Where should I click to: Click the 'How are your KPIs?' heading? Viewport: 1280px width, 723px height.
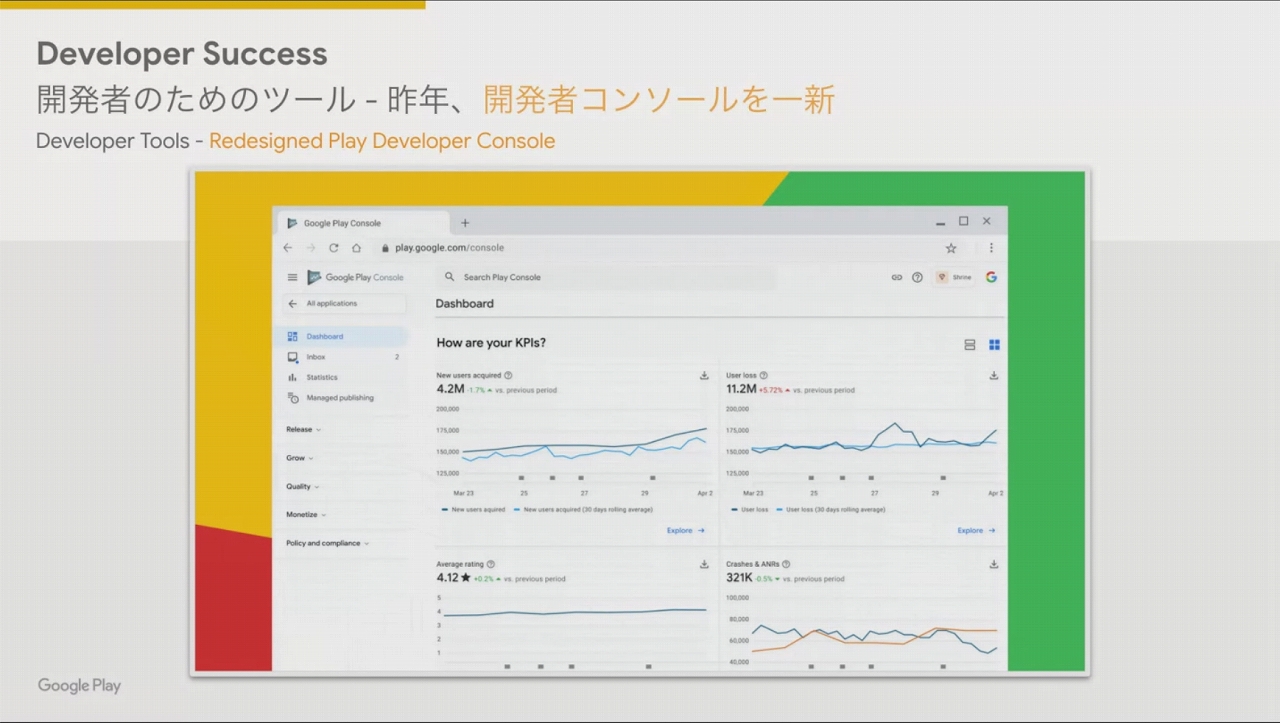[491, 343]
